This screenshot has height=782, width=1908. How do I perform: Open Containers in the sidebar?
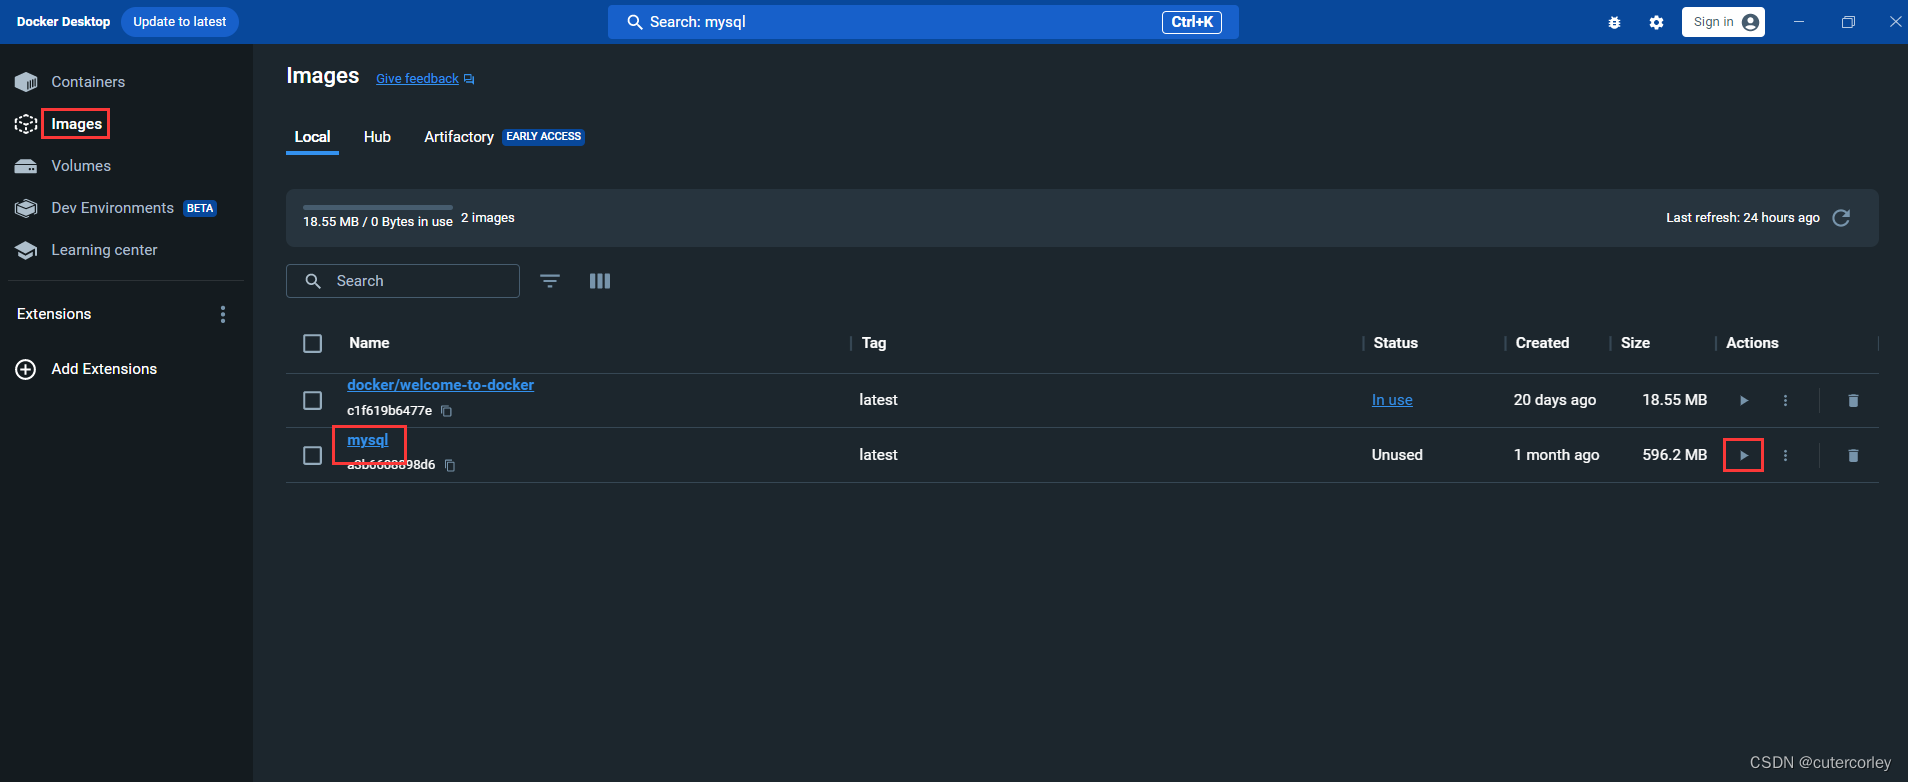pos(88,82)
